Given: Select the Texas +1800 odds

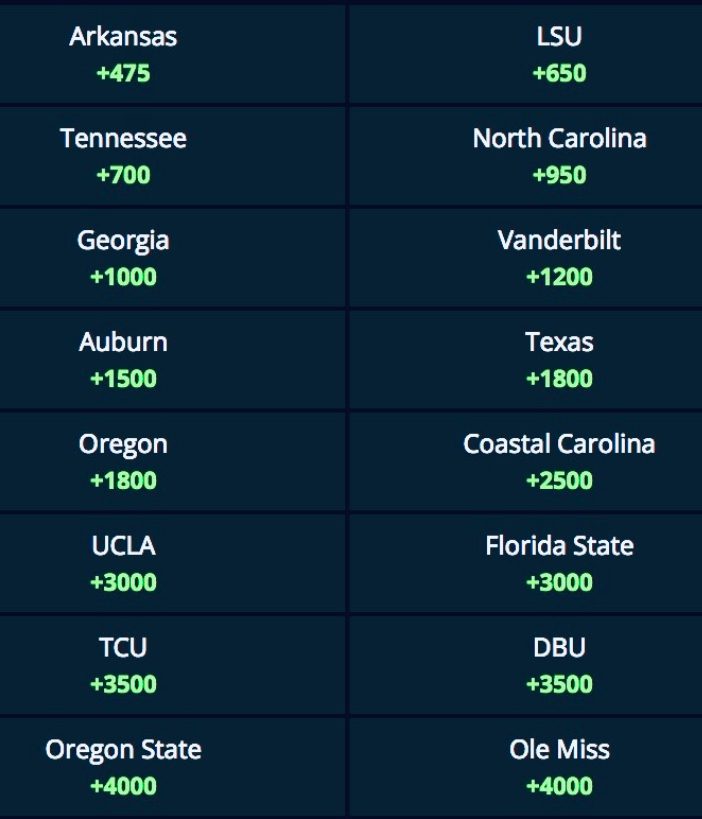Looking at the screenshot, I should 559,360.
